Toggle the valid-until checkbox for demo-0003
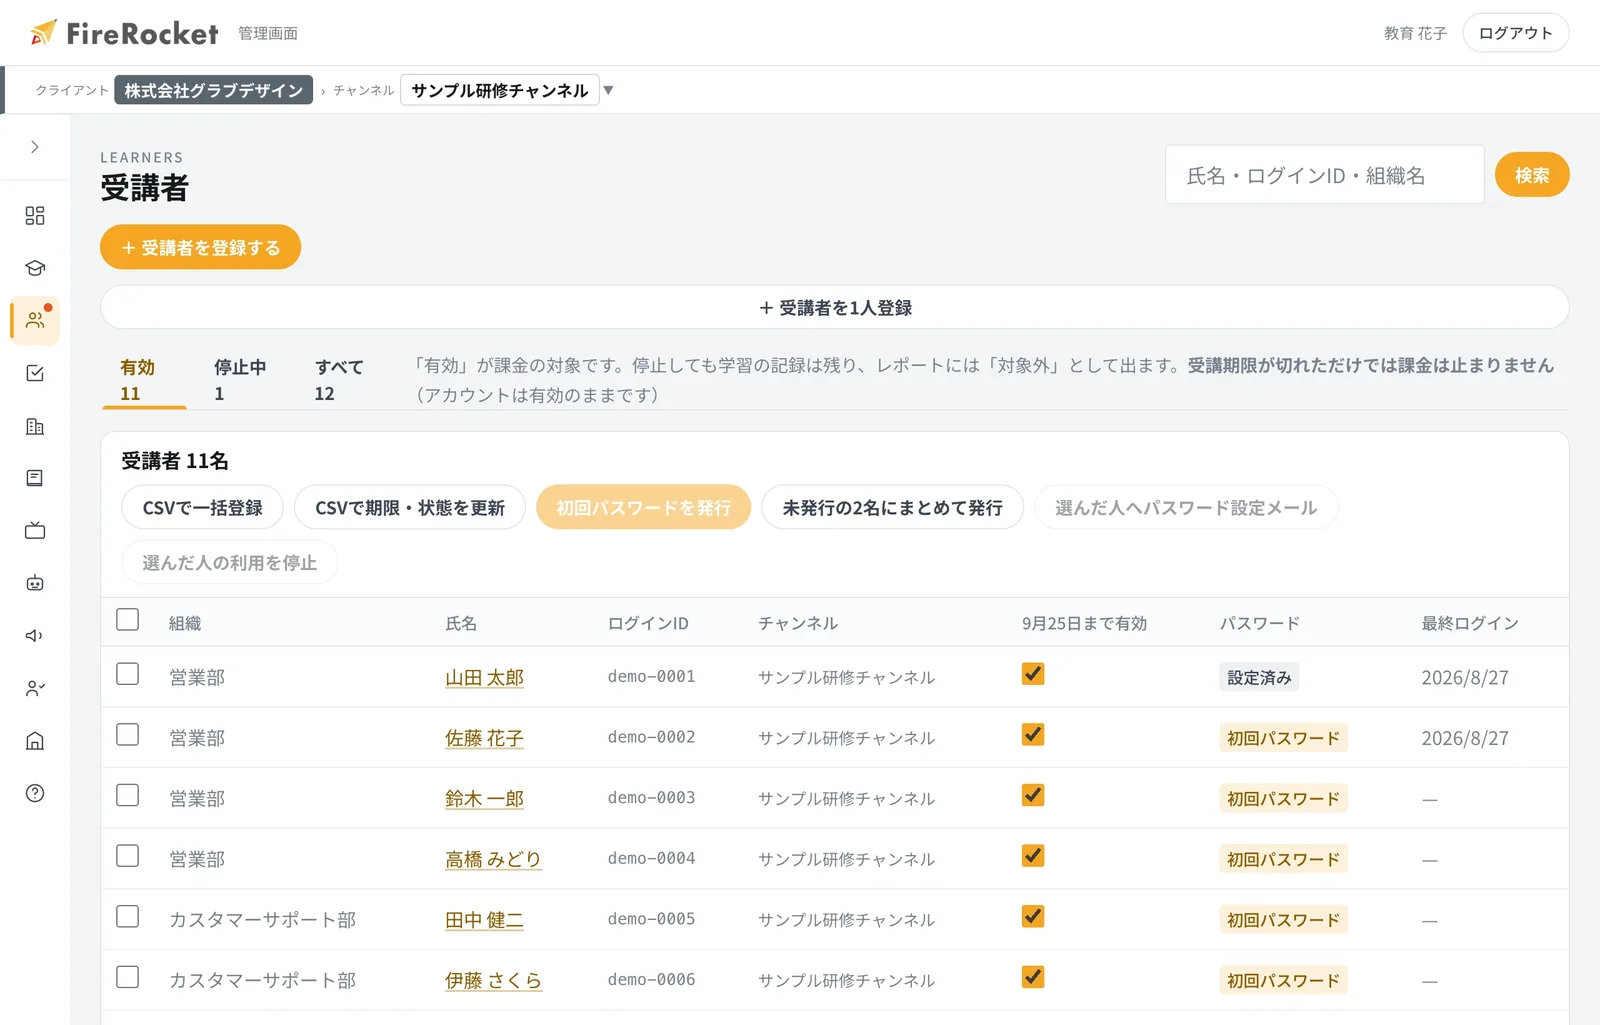1600x1025 pixels. 1033,795
